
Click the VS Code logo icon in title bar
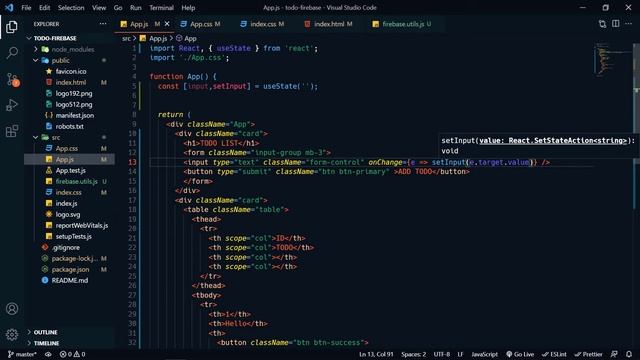(9, 7)
